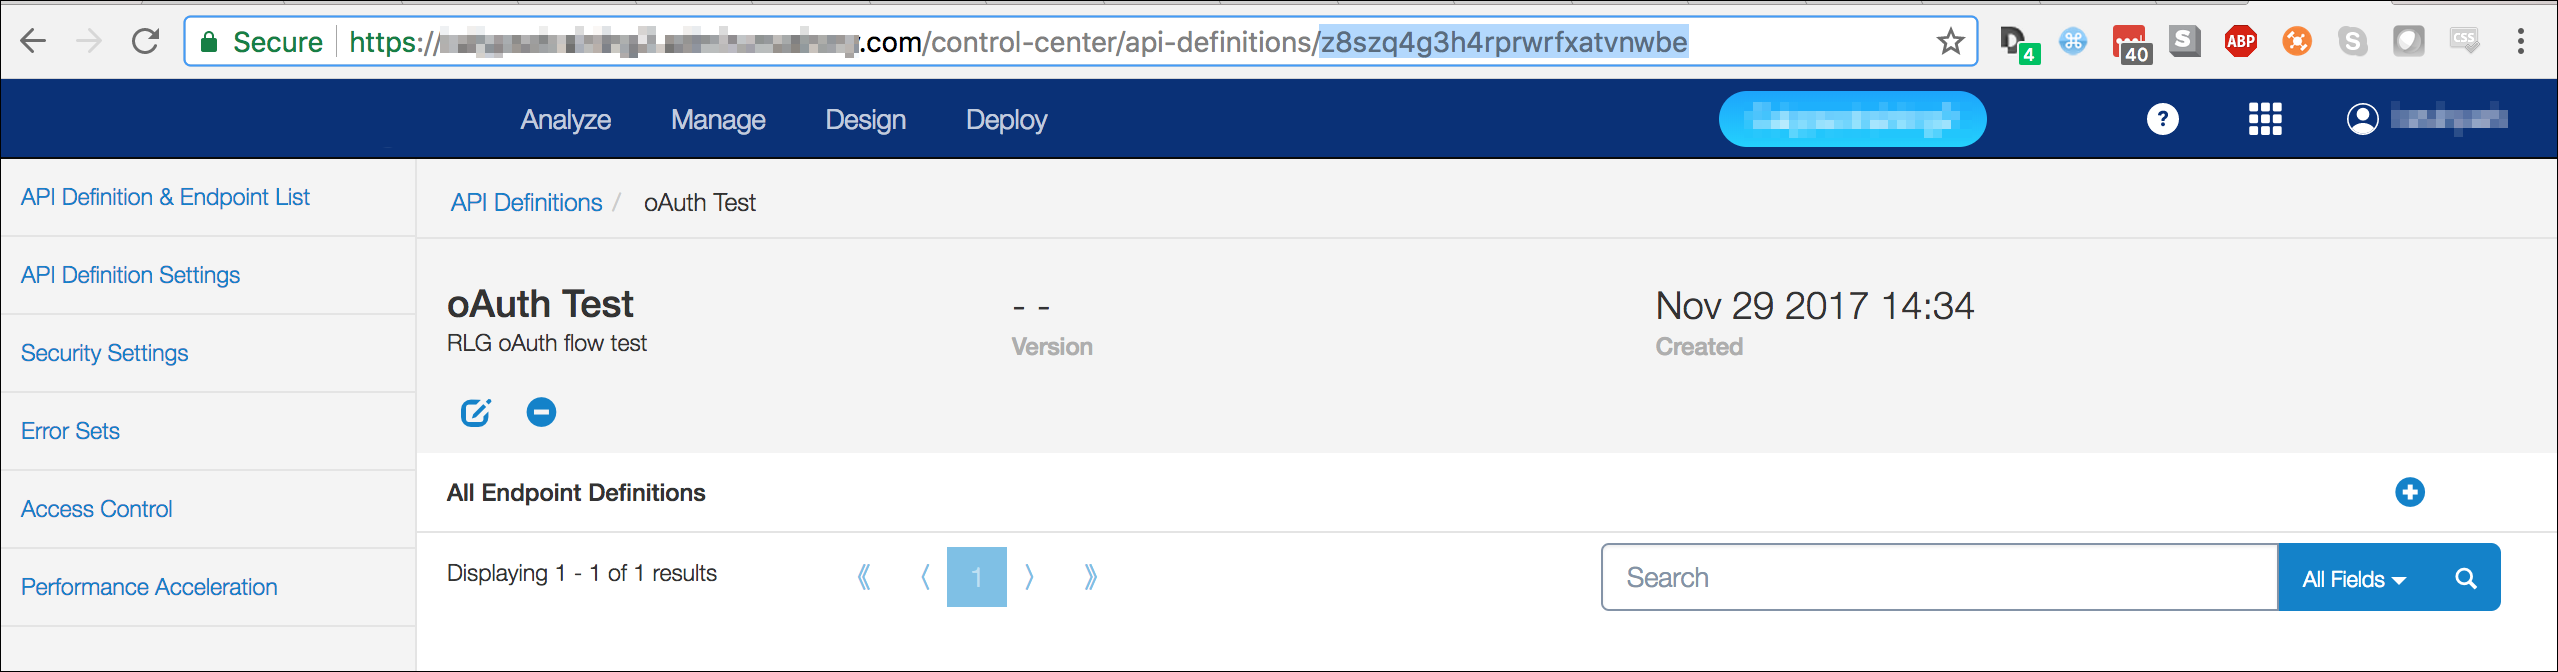Click the delete API definition minus icon
This screenshot has width=2558, height=672.
541,412
